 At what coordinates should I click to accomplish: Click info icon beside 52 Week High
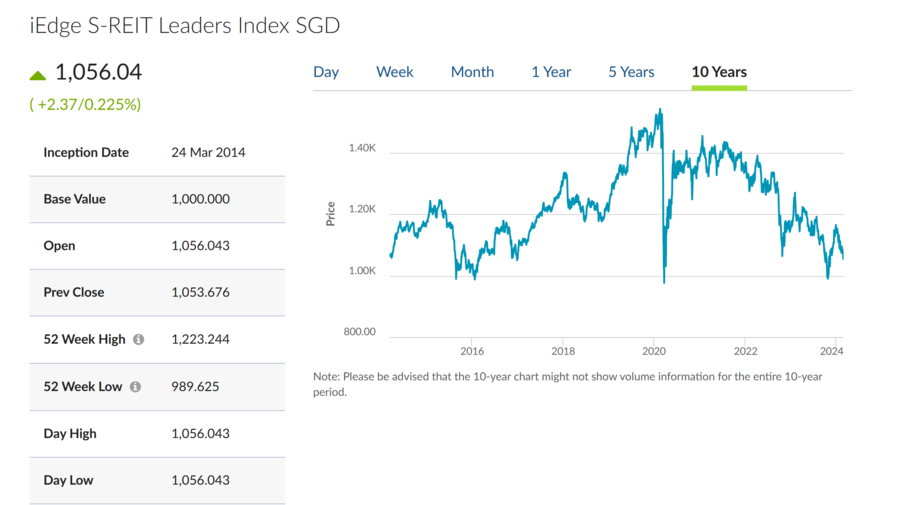tap(138, 339)
